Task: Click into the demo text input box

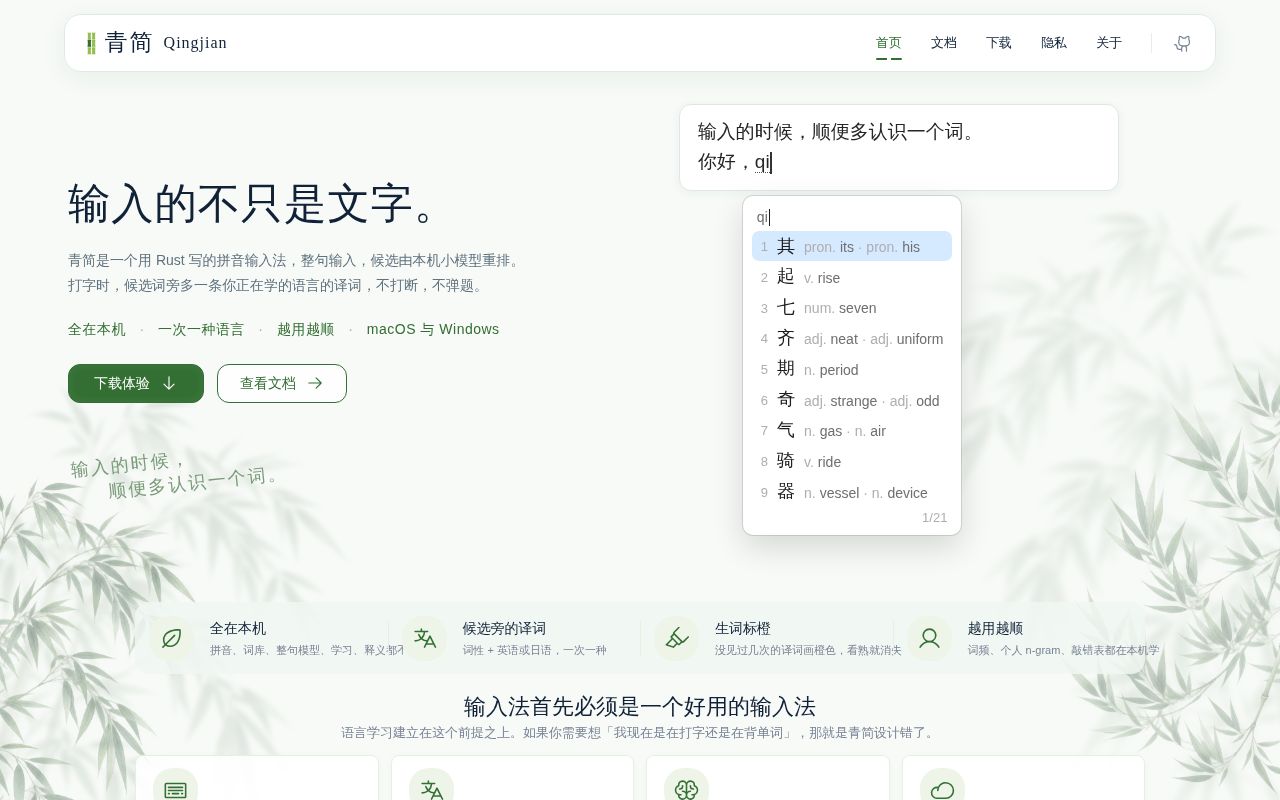Action: (899, 147)
